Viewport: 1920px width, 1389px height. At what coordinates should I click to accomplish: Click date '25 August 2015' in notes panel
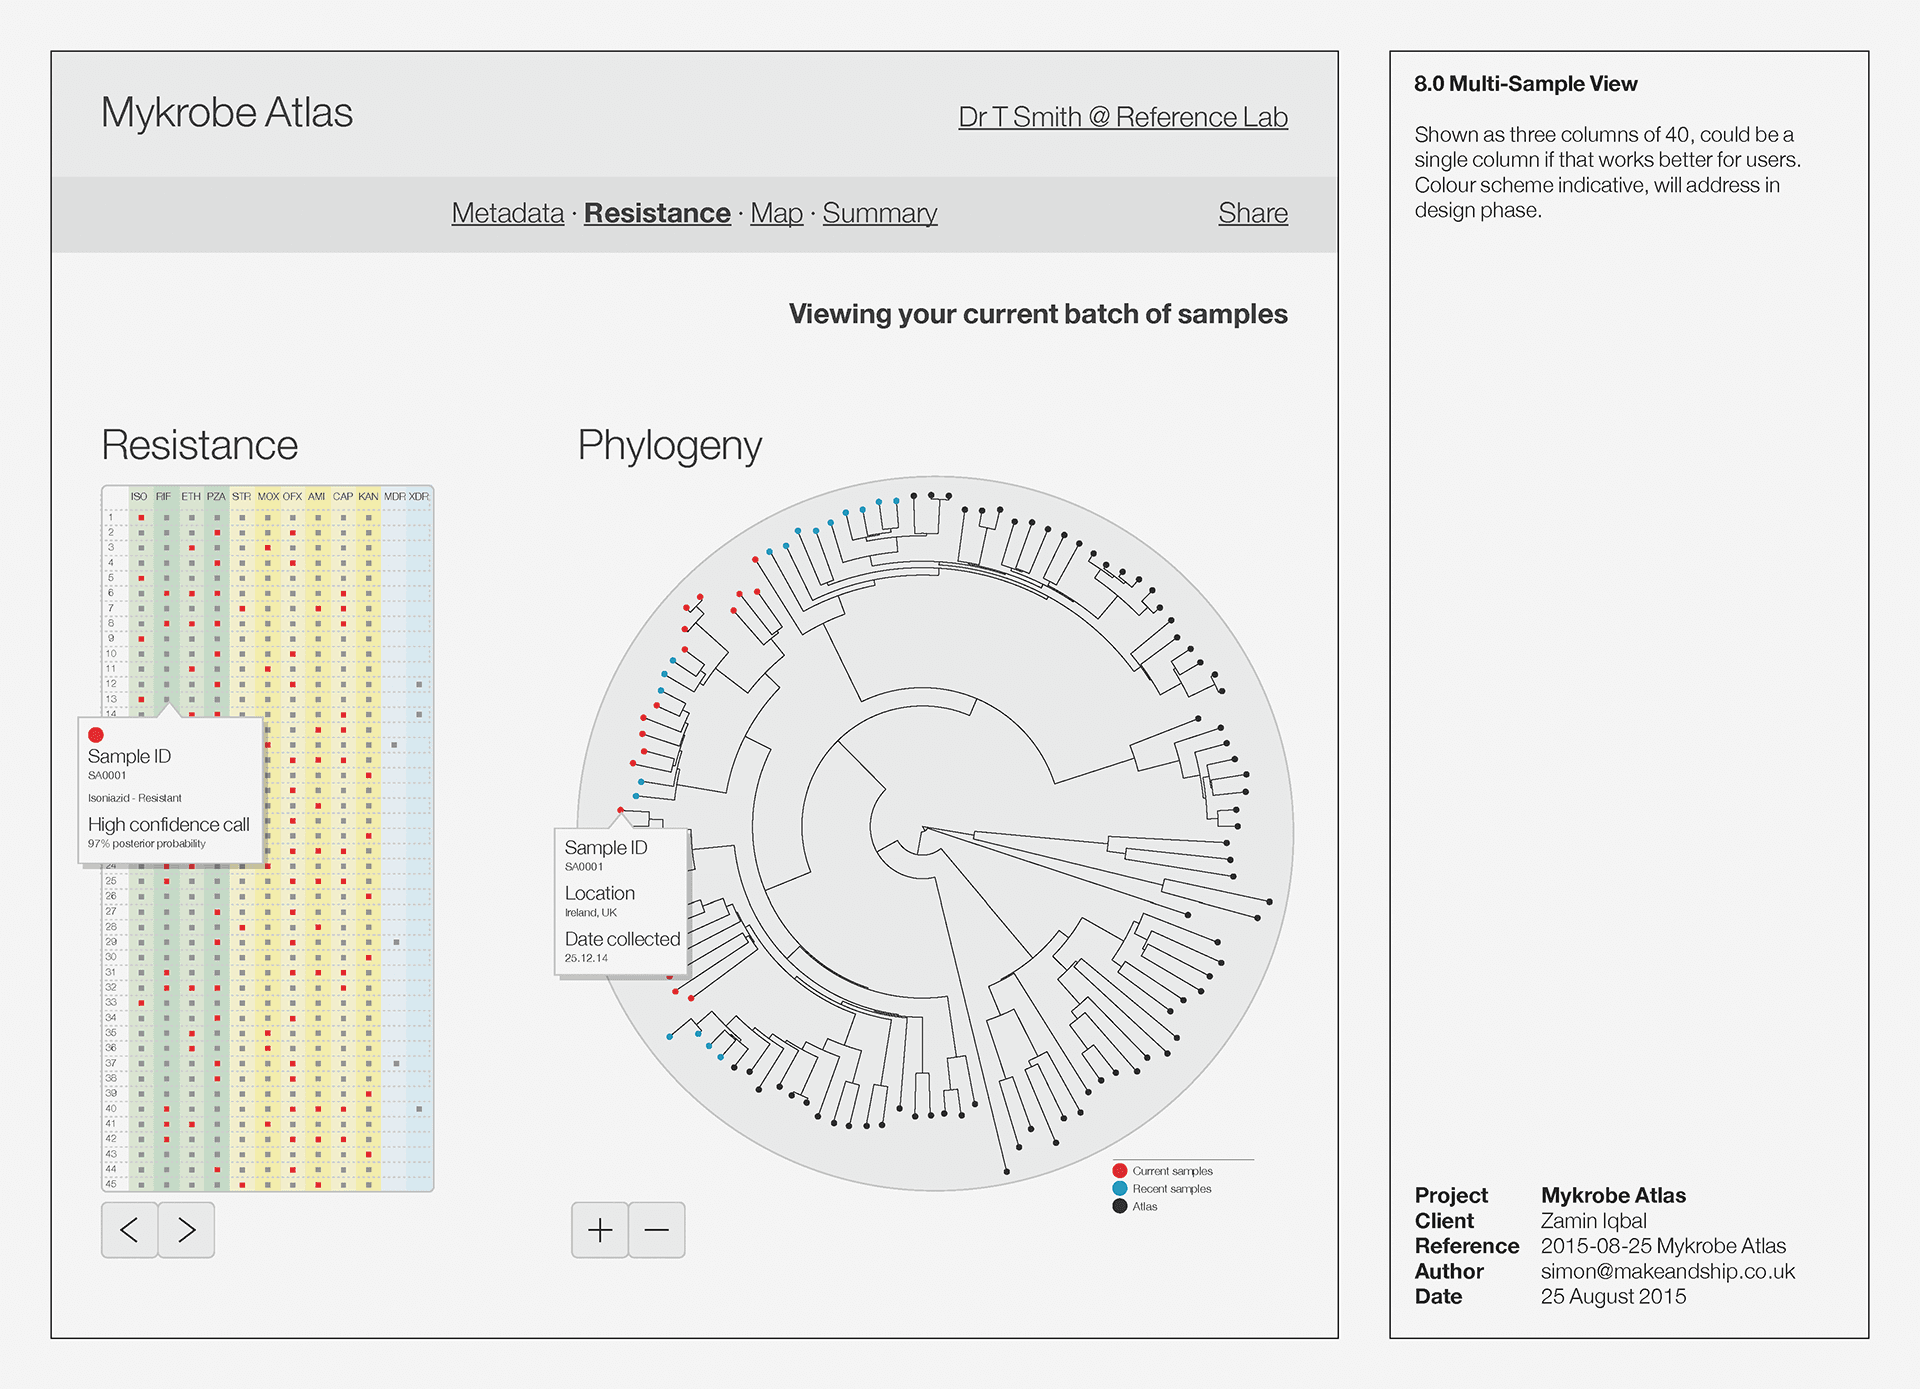[1613, 1296]
